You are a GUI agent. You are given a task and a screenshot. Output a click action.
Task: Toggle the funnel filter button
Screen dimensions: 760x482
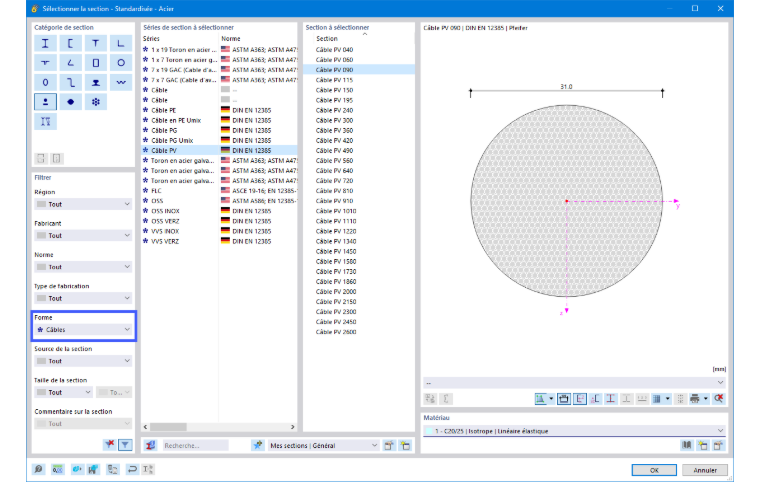click(125, 444)
